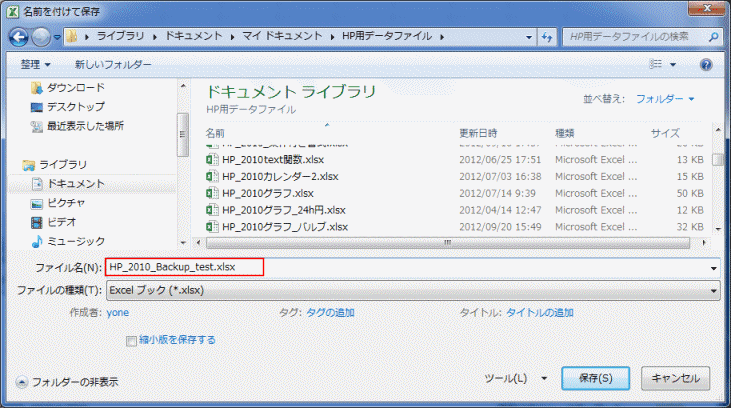Sort by 種類 column header
The image size is (731, 408).
[564, 133]
